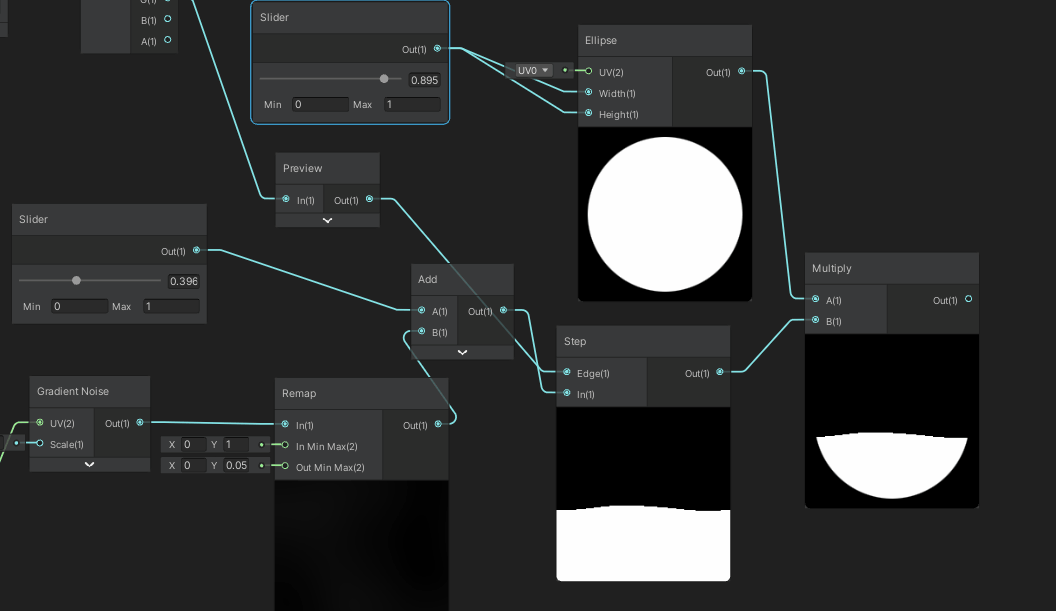1056x611 pixels.
Task: Click the Multiply node preview image
Action: click(892, 421)
